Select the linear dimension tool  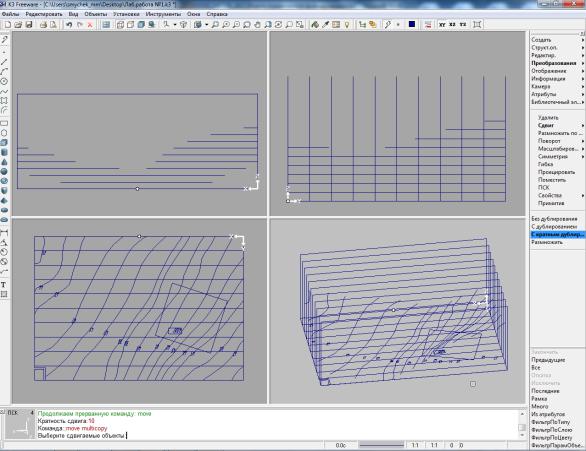coord(4,233)
